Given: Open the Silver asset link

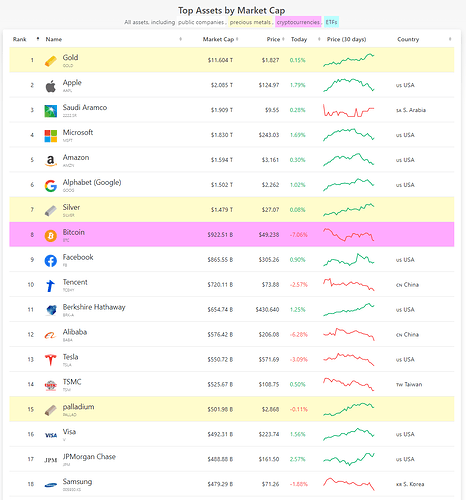Looking at the screenshot, I should pyautogui.click(x=71, y=207).
